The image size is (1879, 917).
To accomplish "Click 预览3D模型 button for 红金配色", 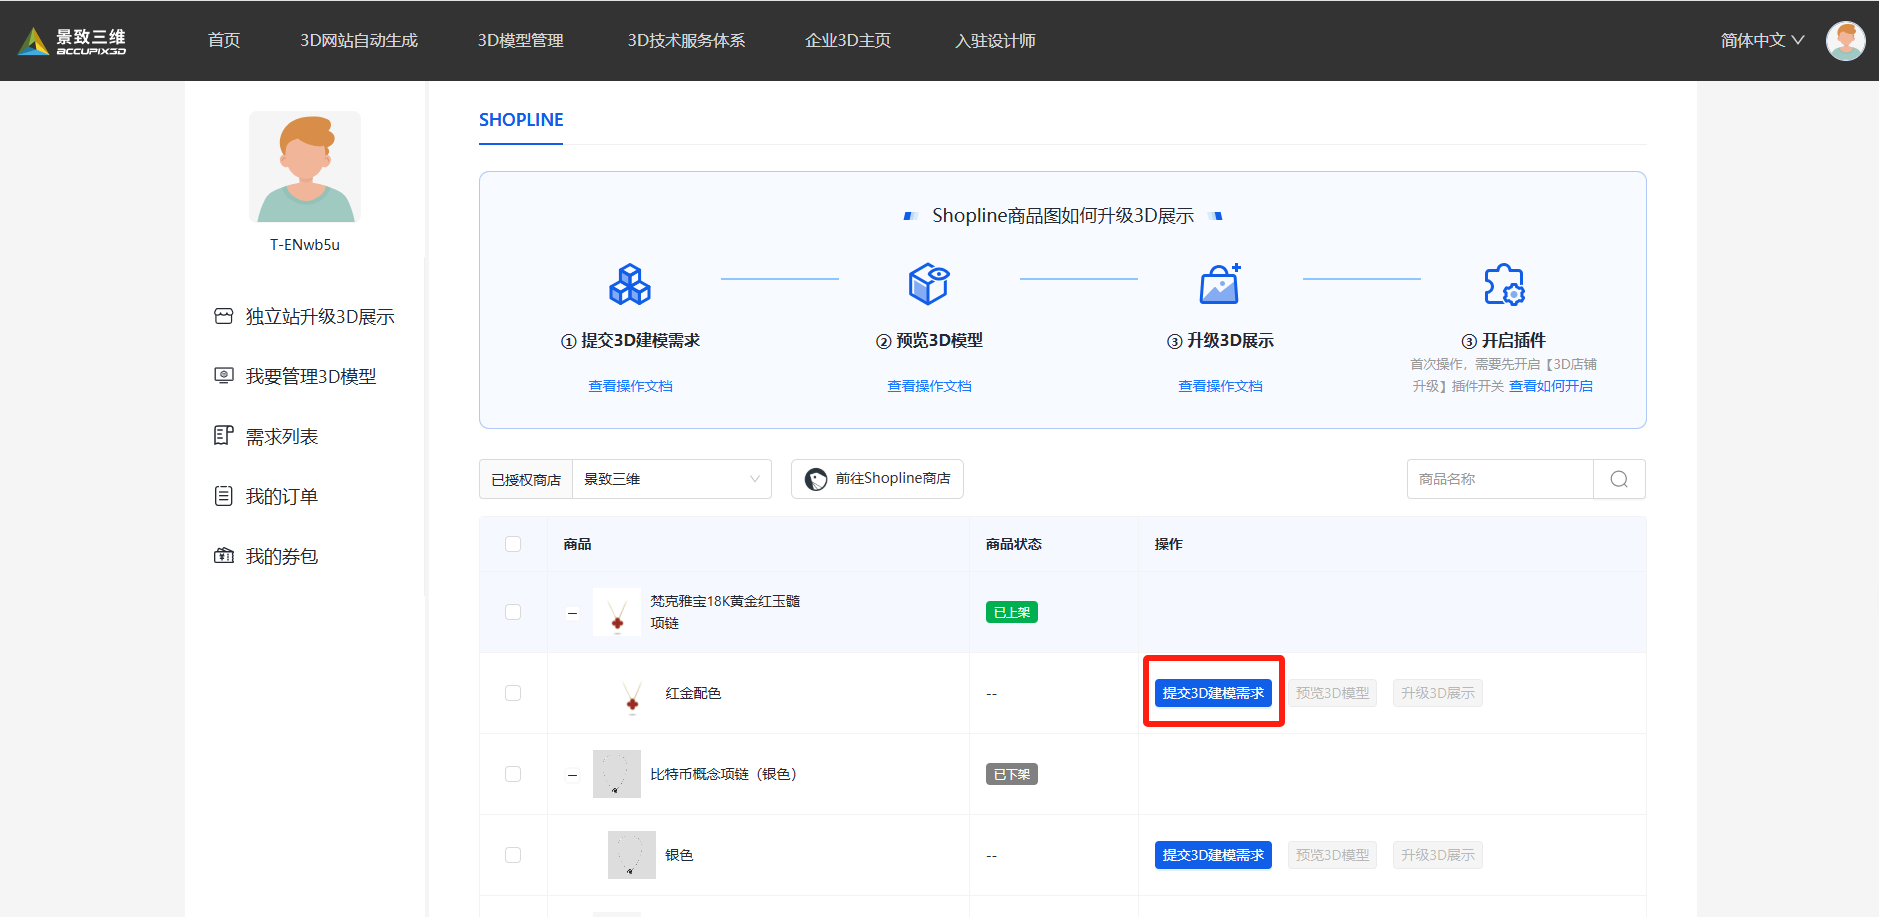I will [x=1332, y=693].
